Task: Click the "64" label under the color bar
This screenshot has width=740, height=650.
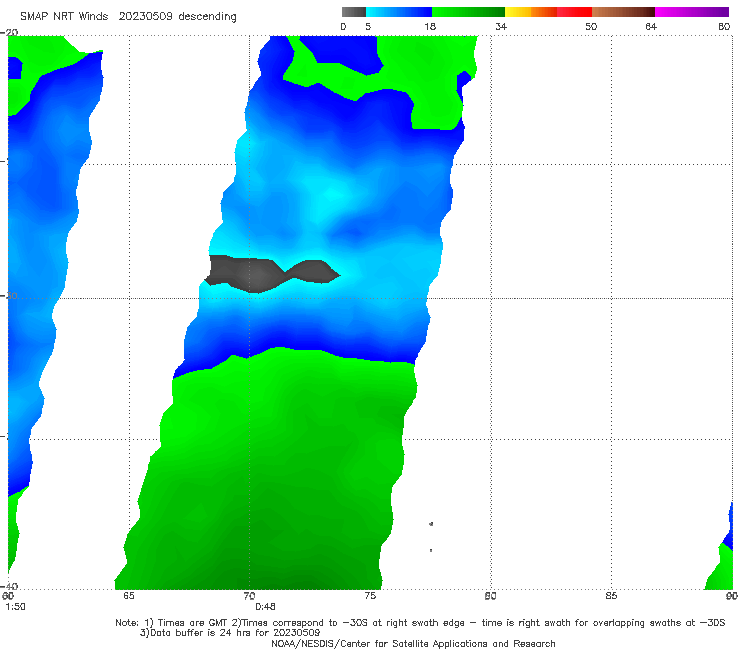Action: (x=651, y=26)
